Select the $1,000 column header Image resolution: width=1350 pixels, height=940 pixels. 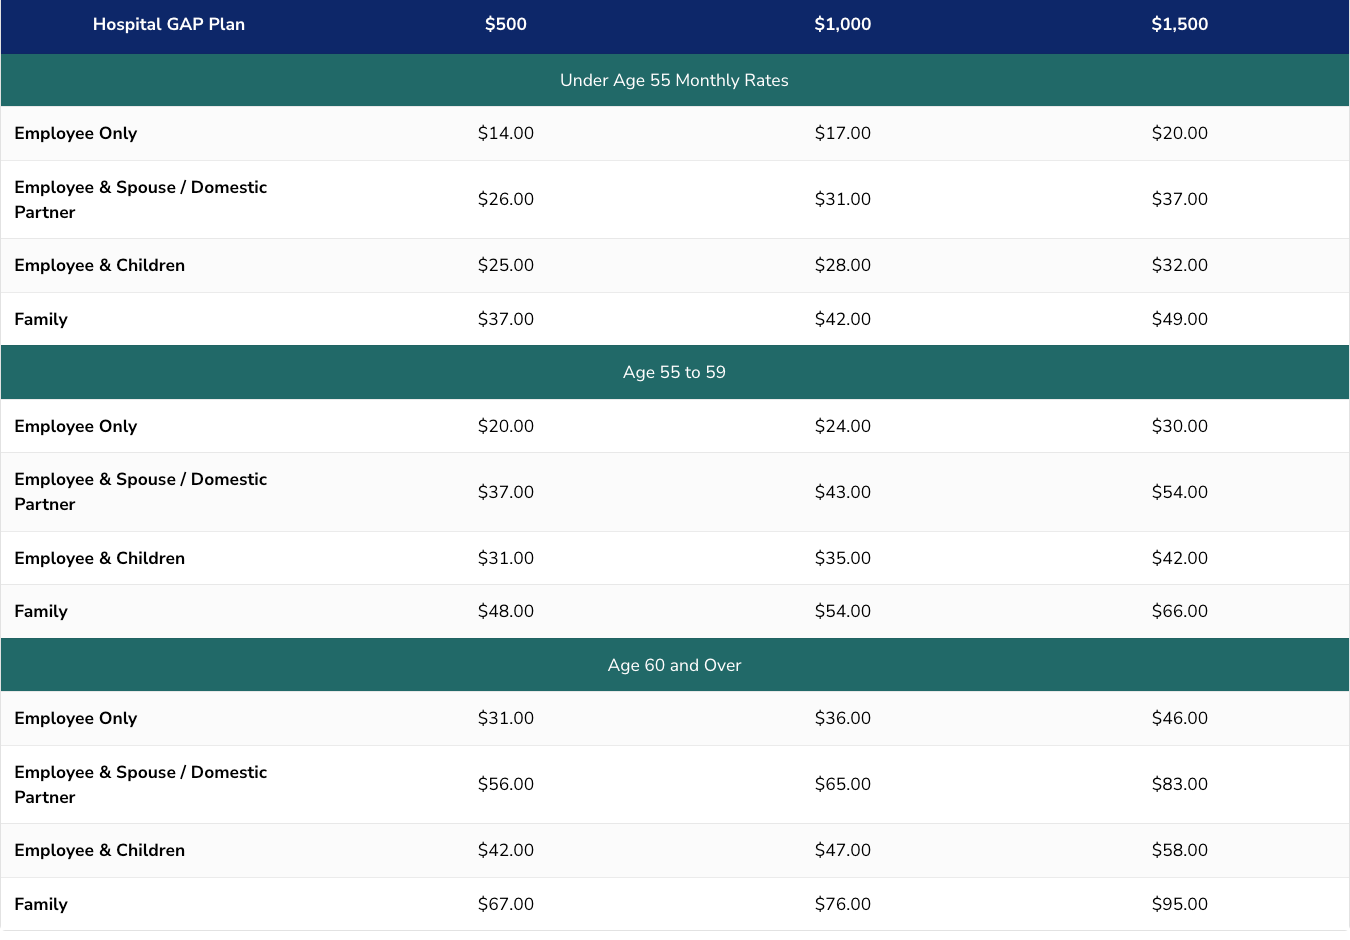pyautogui.click(x=843, y=24)
